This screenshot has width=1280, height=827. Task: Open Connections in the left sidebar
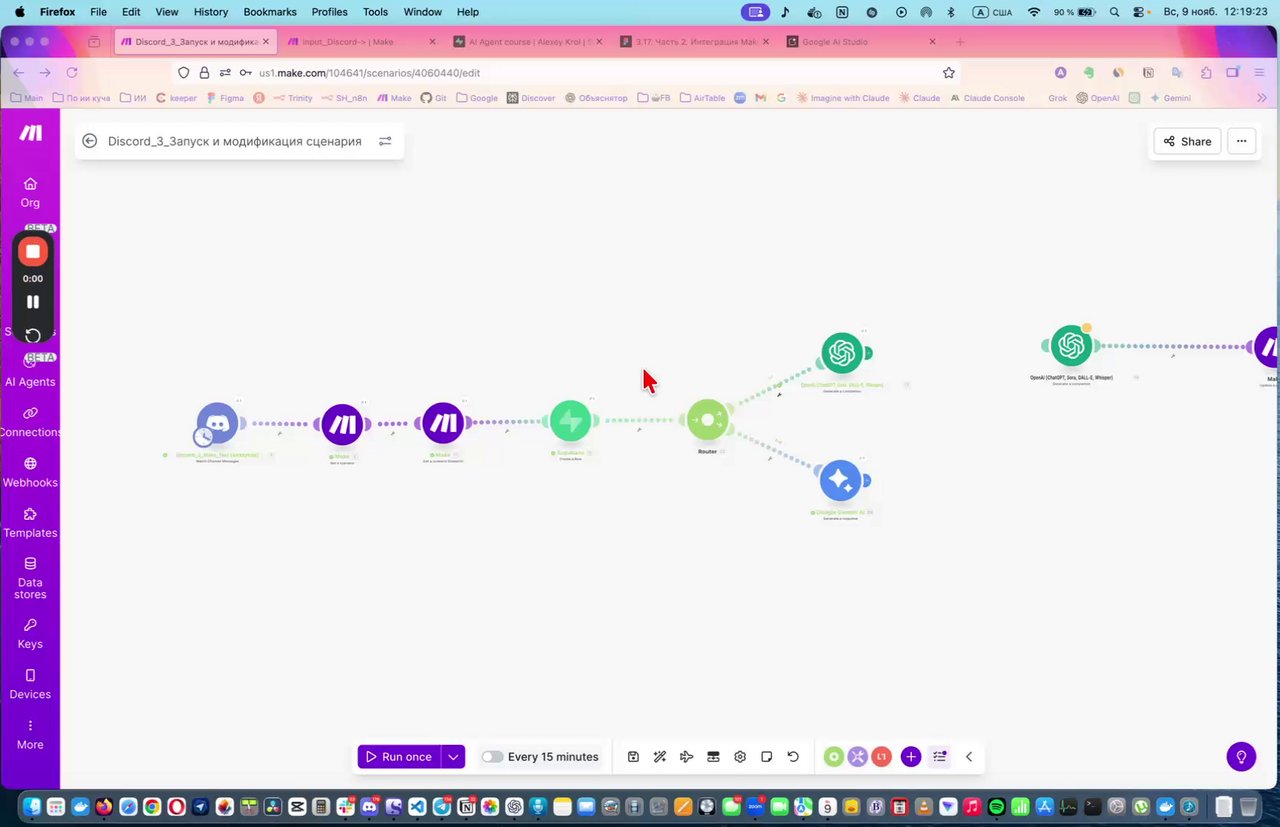point(30,422)
